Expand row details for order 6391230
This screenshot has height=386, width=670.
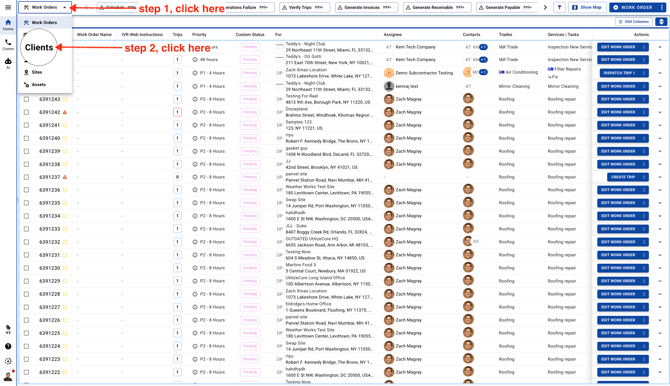(x=660, y=268)
